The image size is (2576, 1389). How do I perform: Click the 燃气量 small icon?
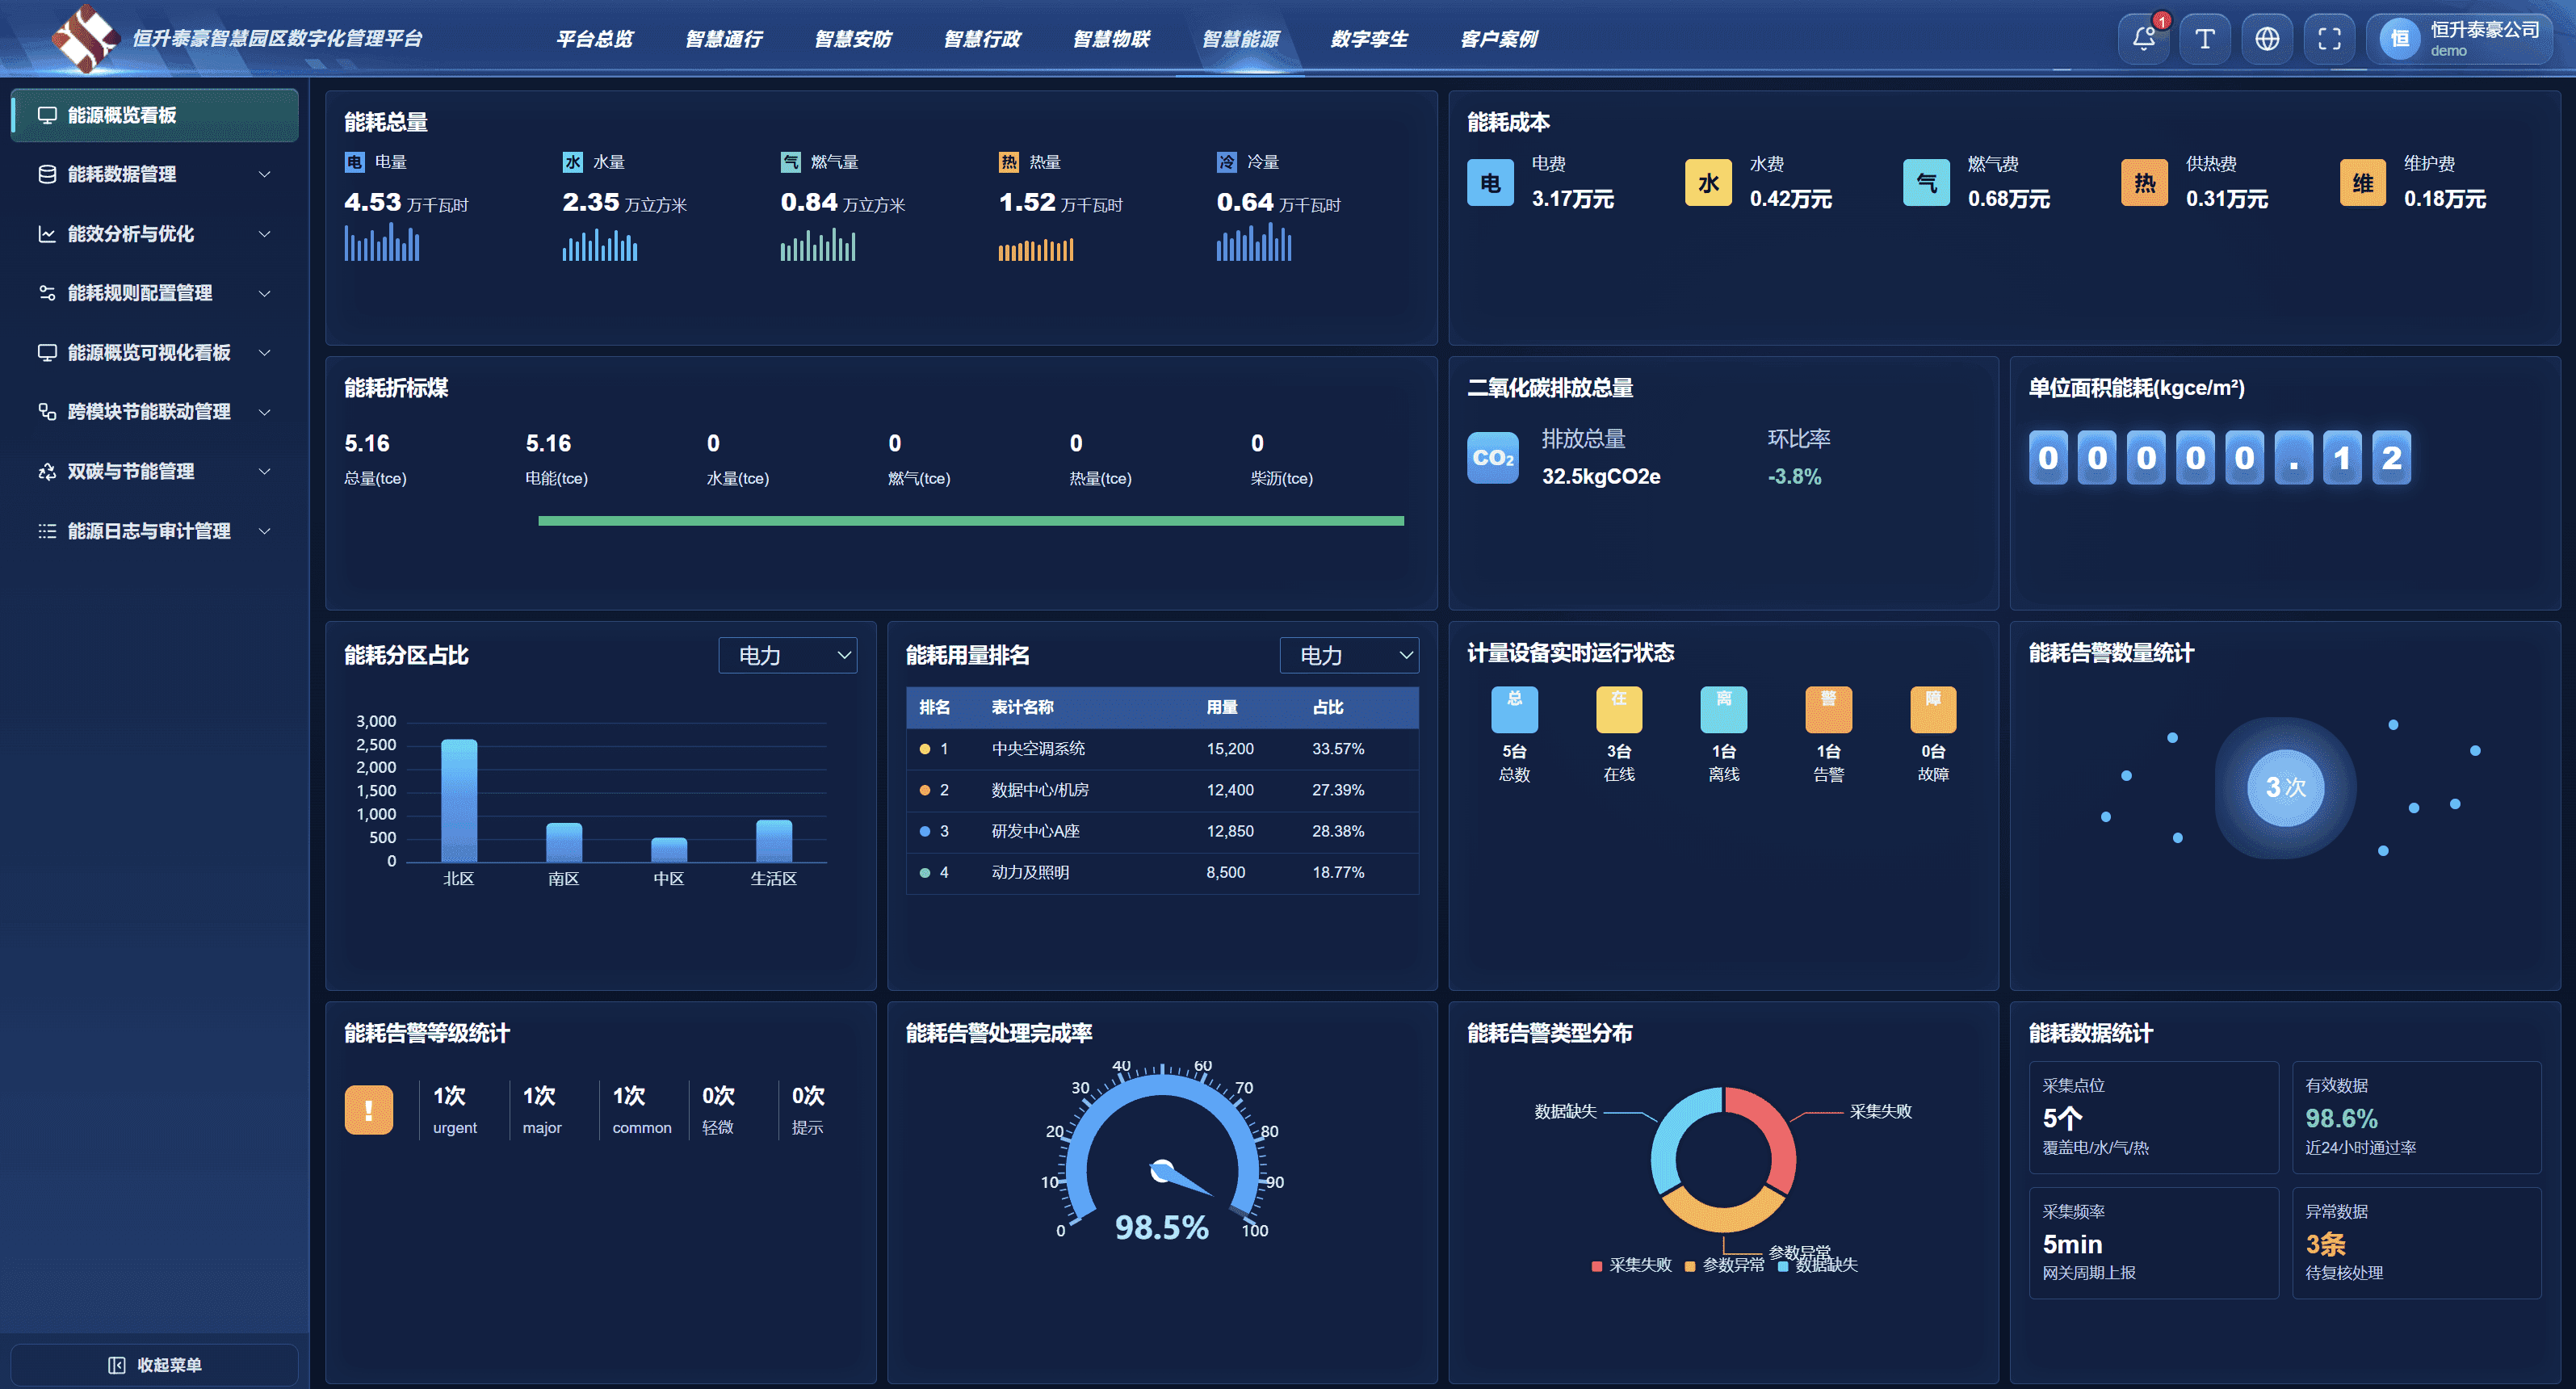coord(790,162)
